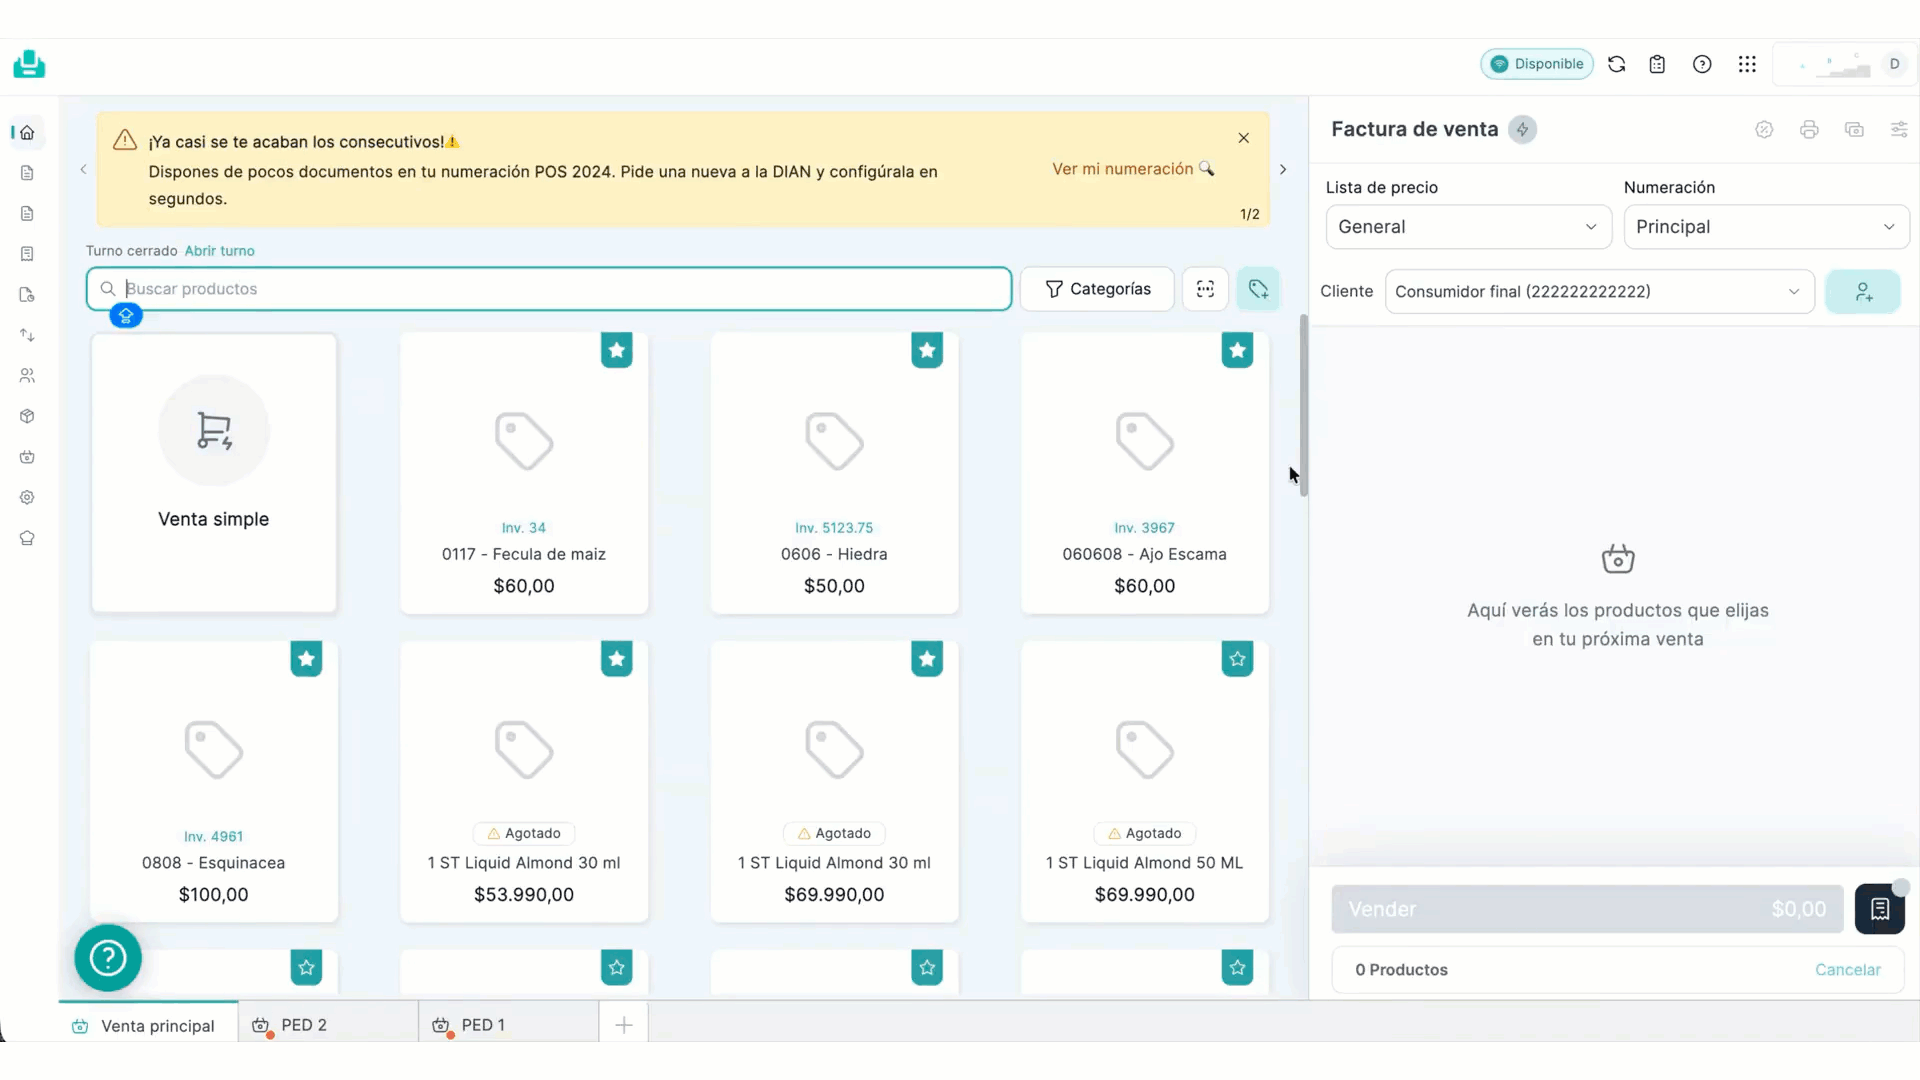Toggle favorite star on 0606 - Hiedra
This screenshot has height=1080, width=1920.
point(927,350)
